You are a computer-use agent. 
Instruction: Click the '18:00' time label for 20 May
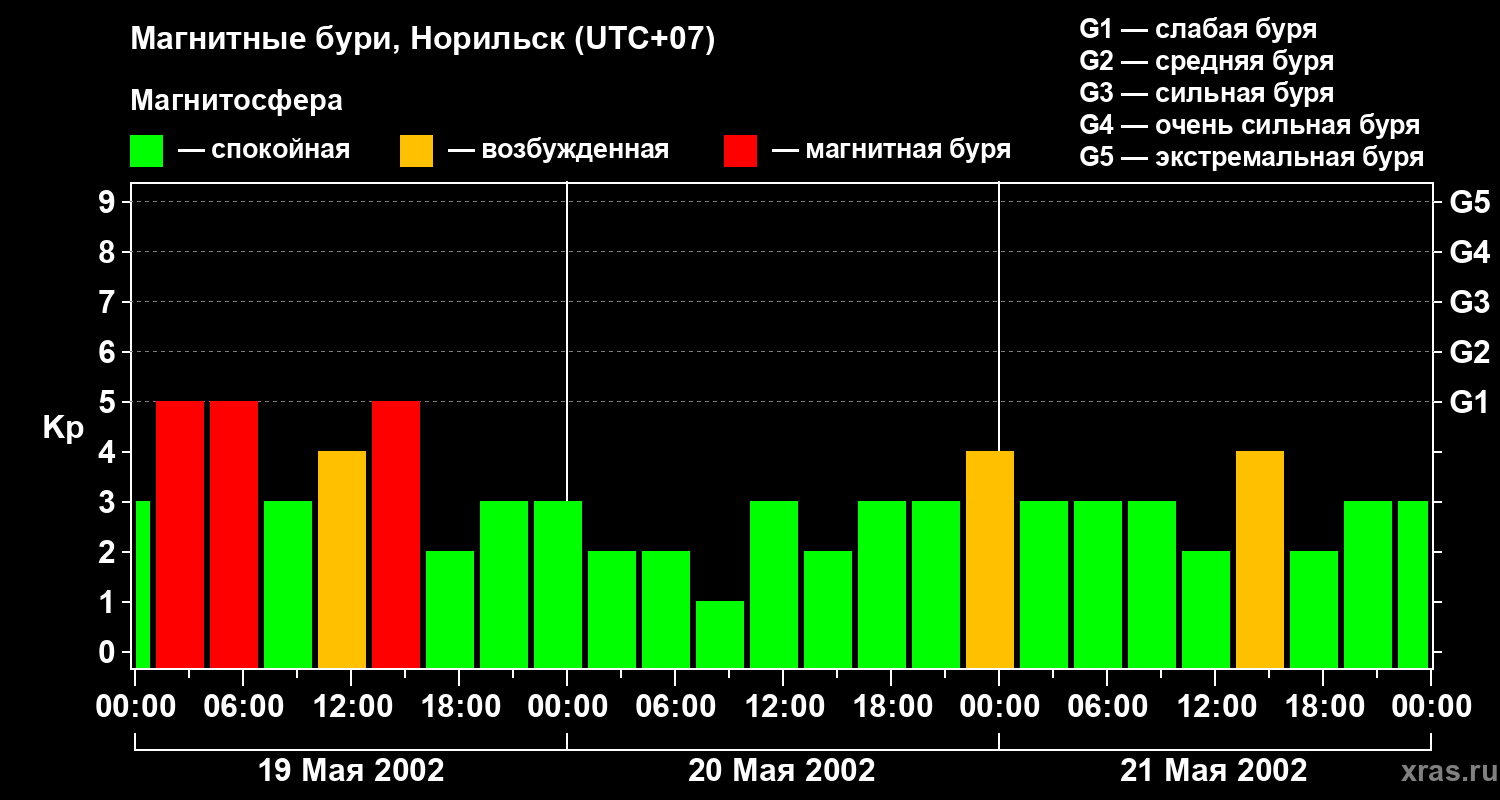point(891,707)
